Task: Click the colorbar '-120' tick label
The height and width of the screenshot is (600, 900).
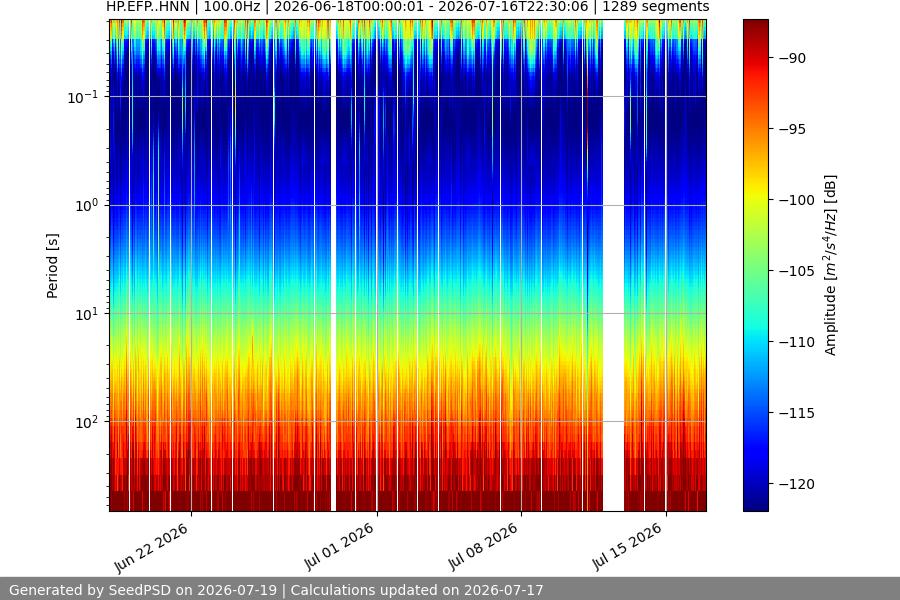Action: [x=797, y=484]
